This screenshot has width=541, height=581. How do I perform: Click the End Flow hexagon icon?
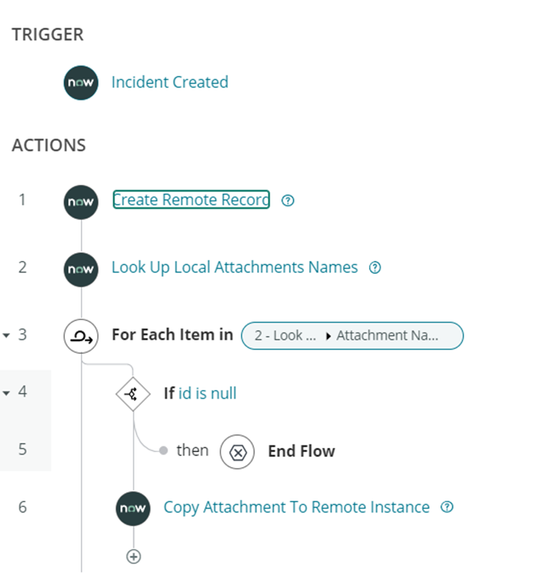coord(237,452)
